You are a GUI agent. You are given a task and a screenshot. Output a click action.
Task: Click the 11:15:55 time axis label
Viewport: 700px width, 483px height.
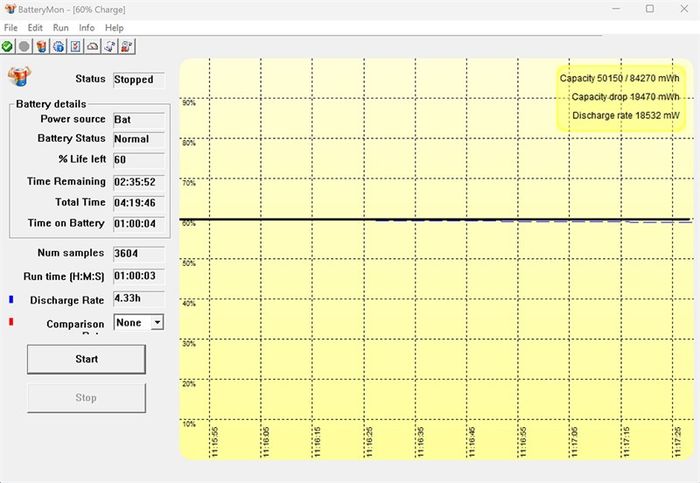click(x=215, y=441)
